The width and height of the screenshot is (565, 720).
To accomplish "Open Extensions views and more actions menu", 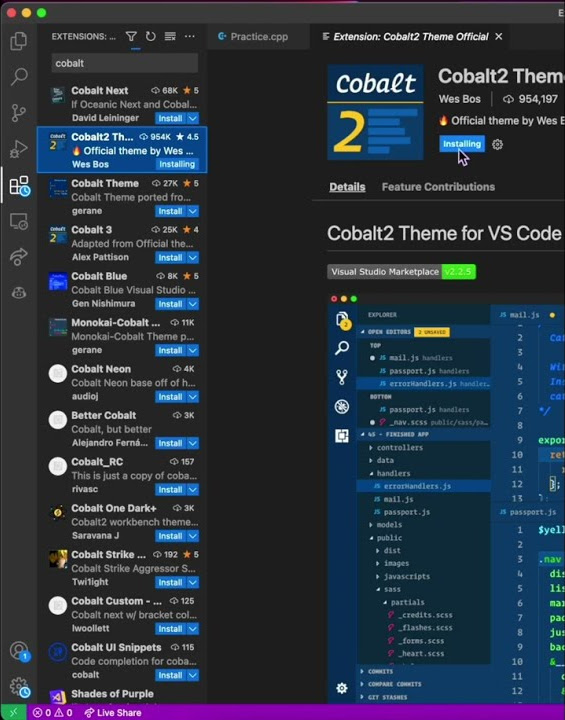I will 189,36.
